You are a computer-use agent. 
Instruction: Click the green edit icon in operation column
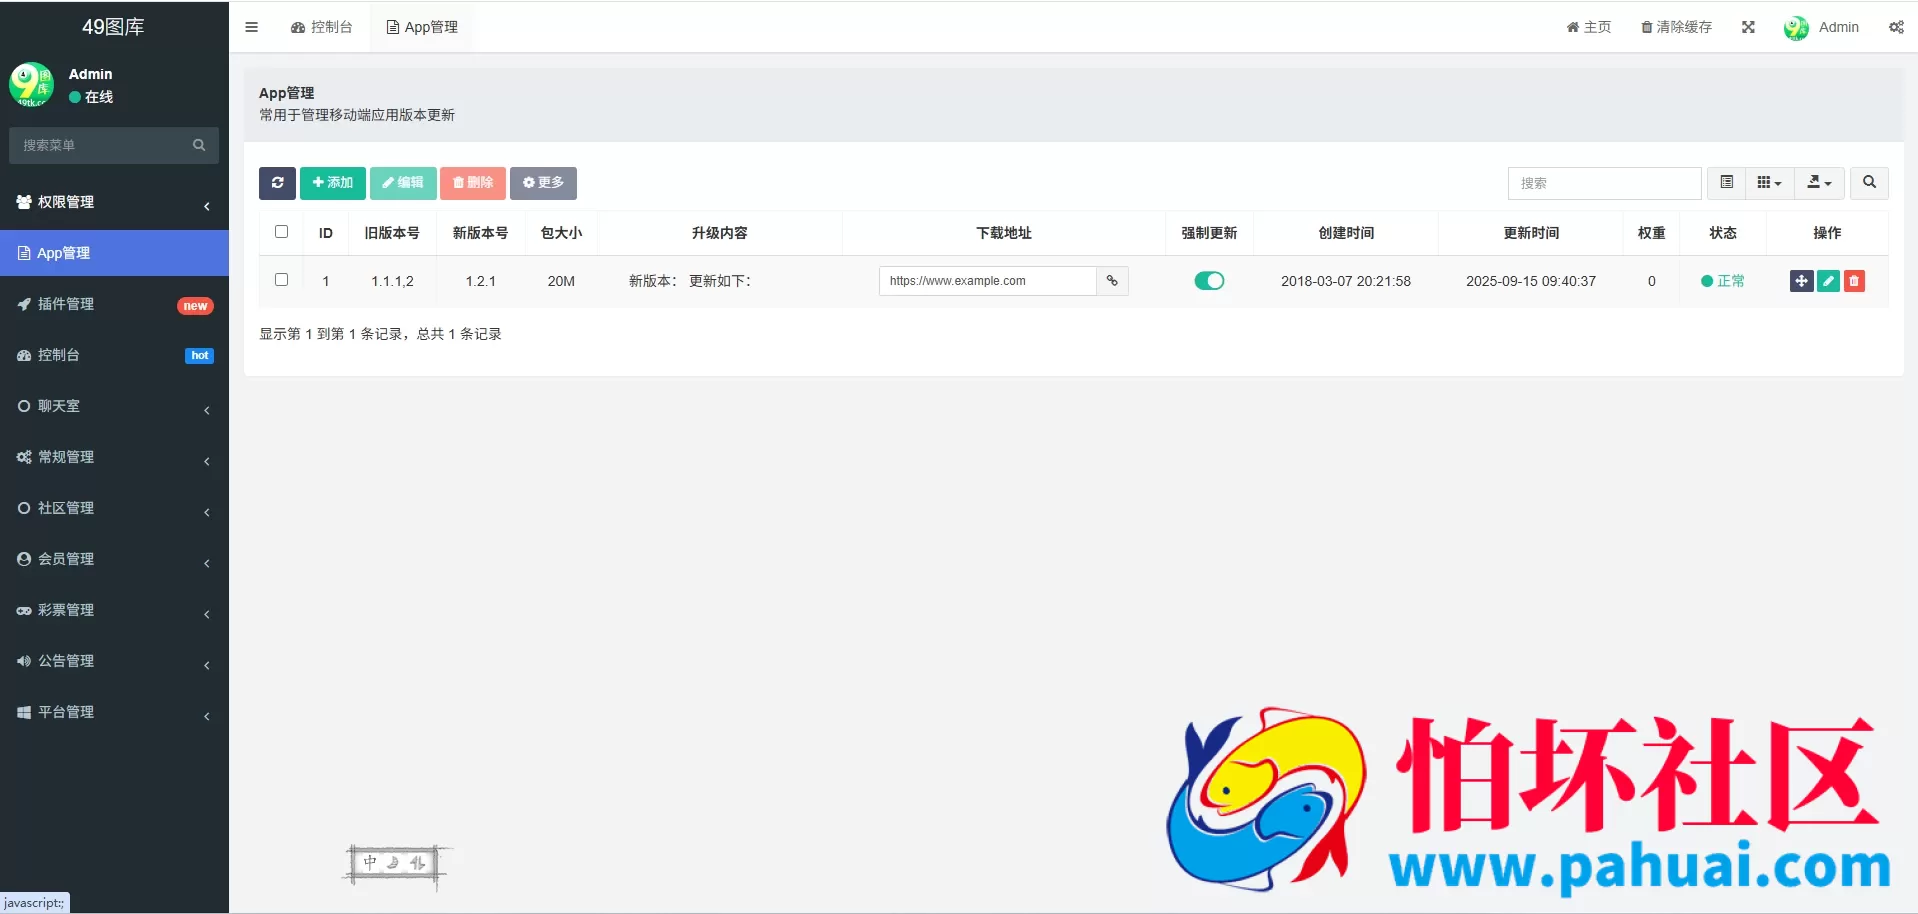1828,281
